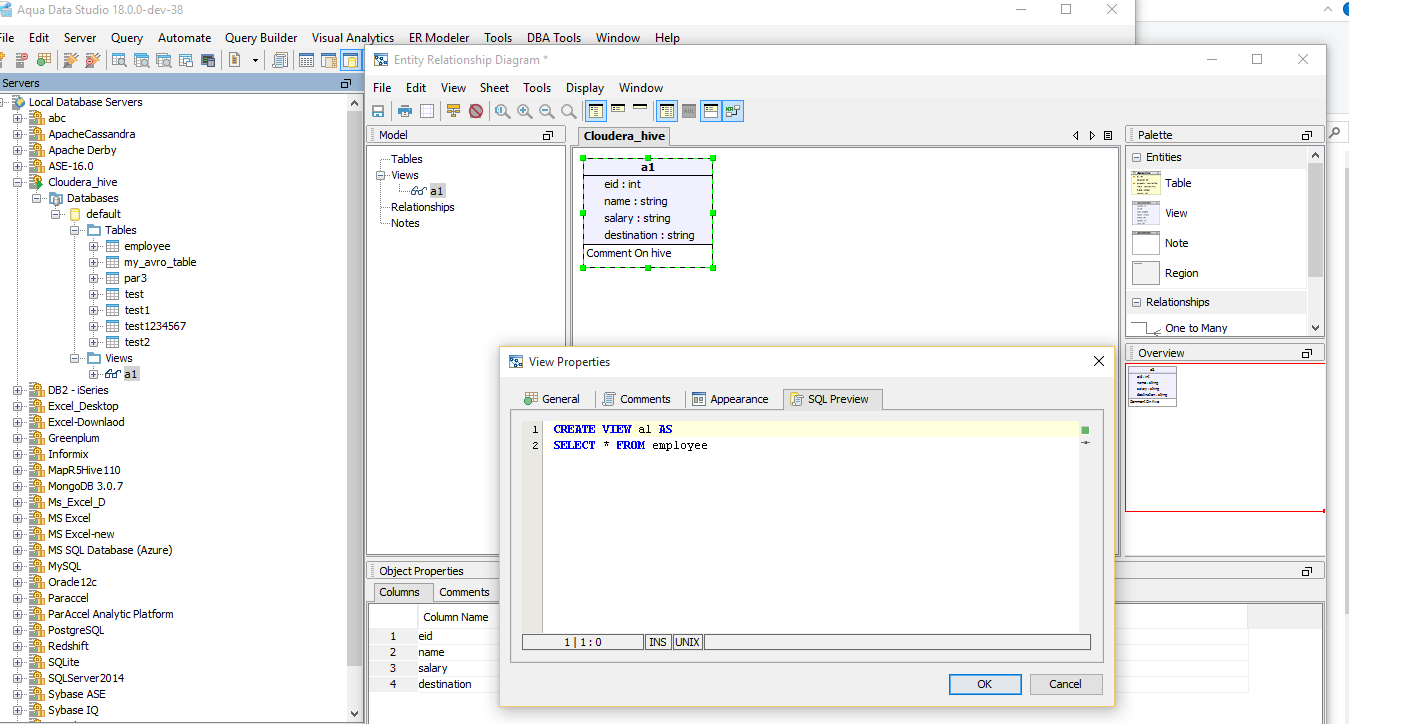Click SQL line "SELECT * FROM employee"
This screenshot has width=1412, height=724.
click(630, 445)
